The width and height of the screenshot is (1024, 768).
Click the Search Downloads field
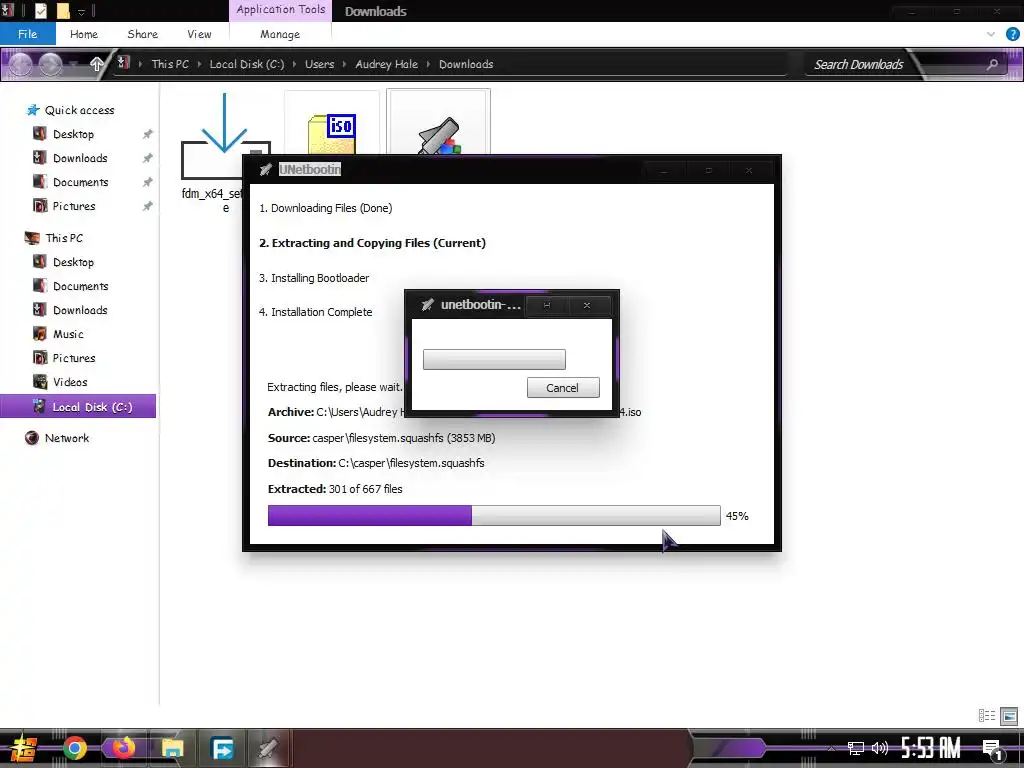(858, 64)
